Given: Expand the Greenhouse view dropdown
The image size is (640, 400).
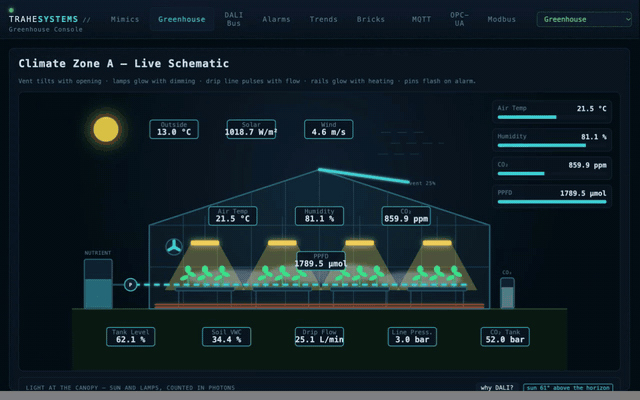Looking at the screenshot, I should [x=584, y=19].
